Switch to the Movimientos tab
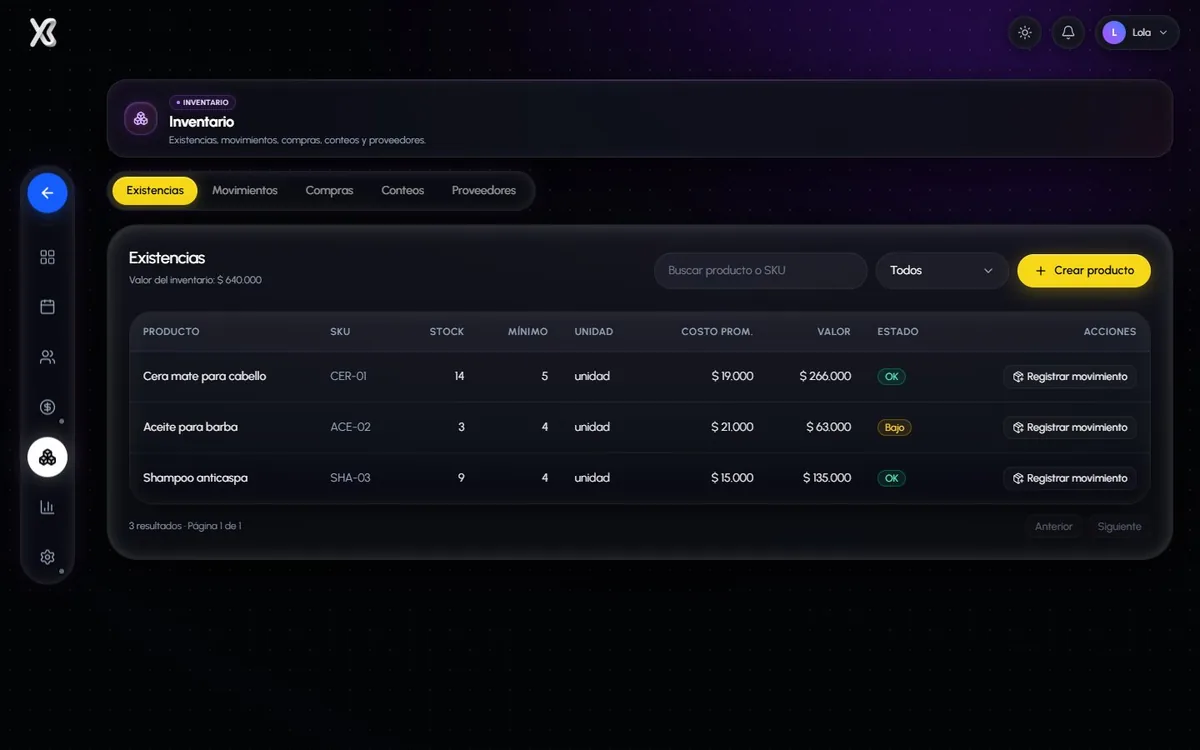 pos(245,191)
